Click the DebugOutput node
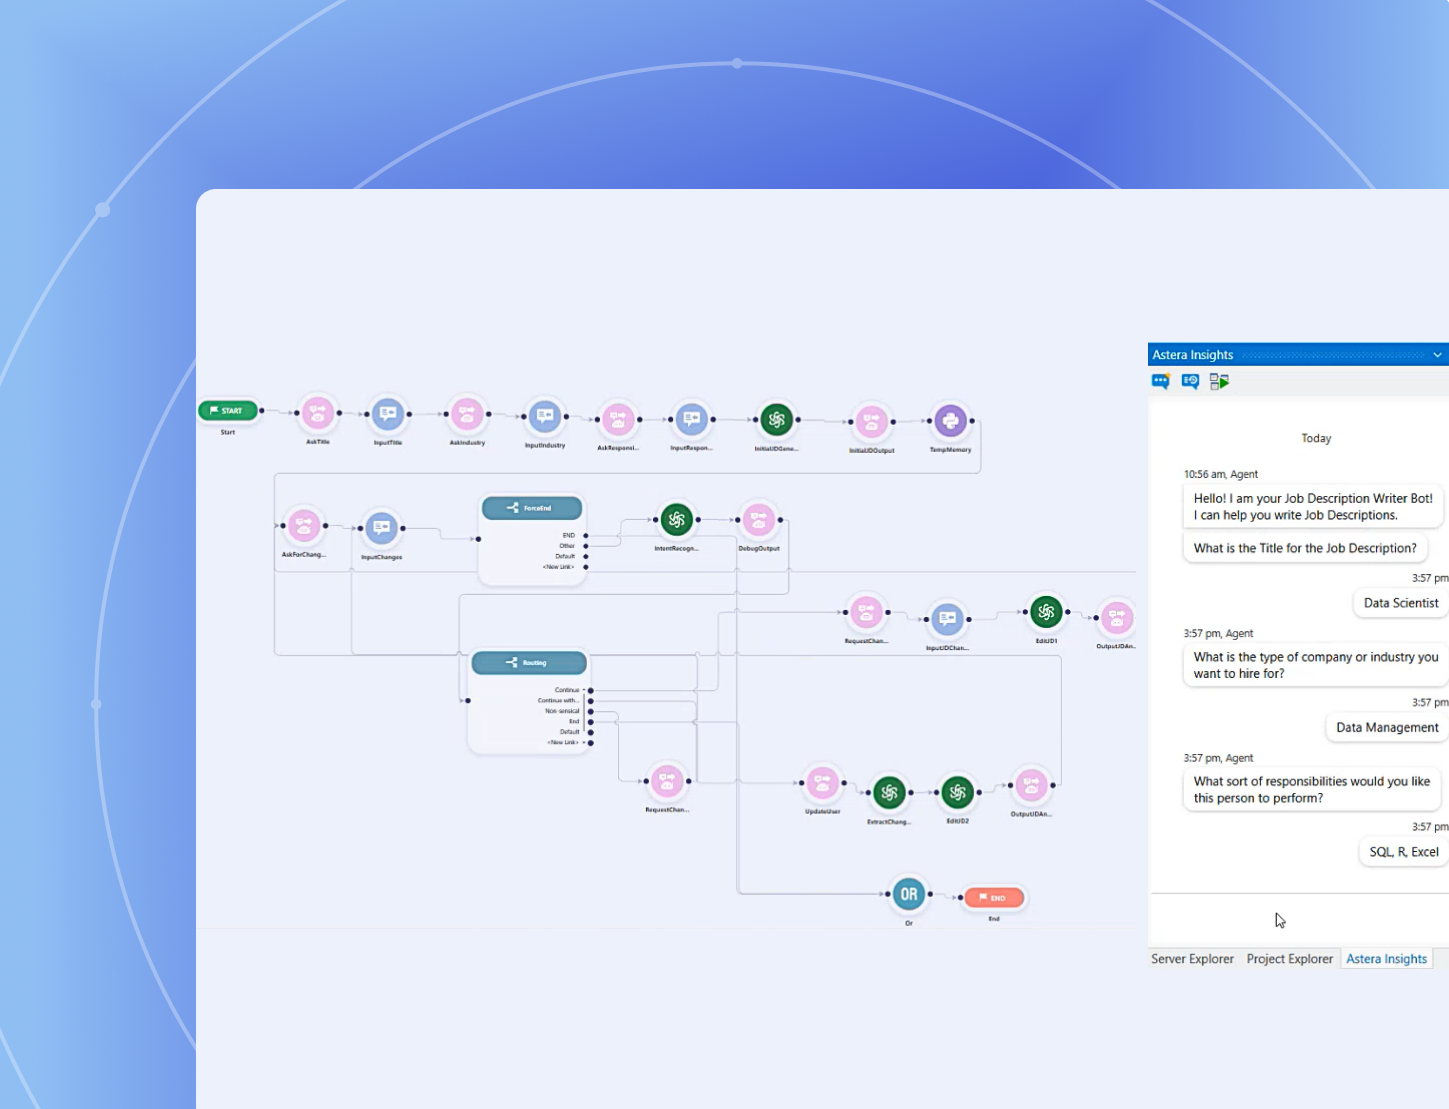The width and height of the screenshot is (1449, 1109). click(x=758, y=520)
